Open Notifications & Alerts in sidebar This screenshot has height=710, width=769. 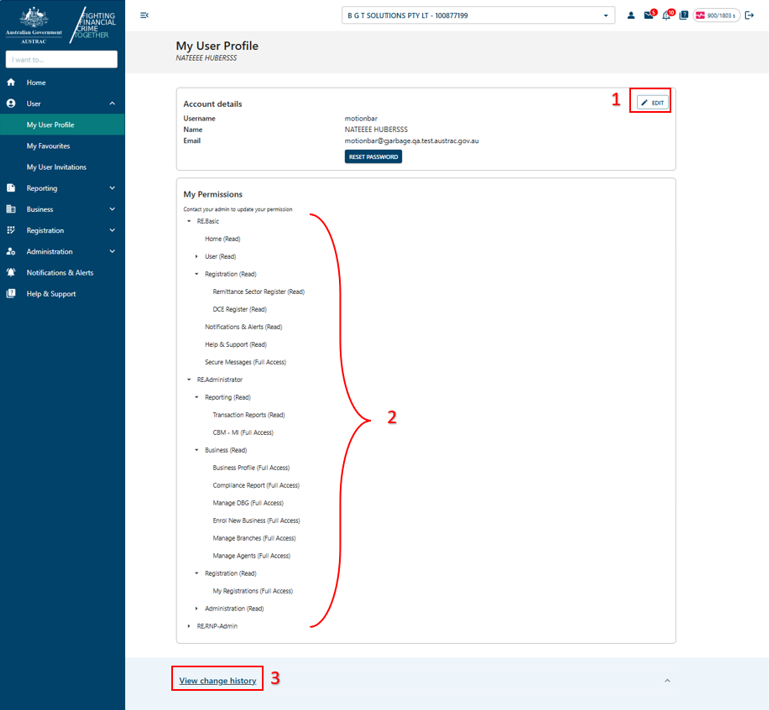tap(60, 273)
